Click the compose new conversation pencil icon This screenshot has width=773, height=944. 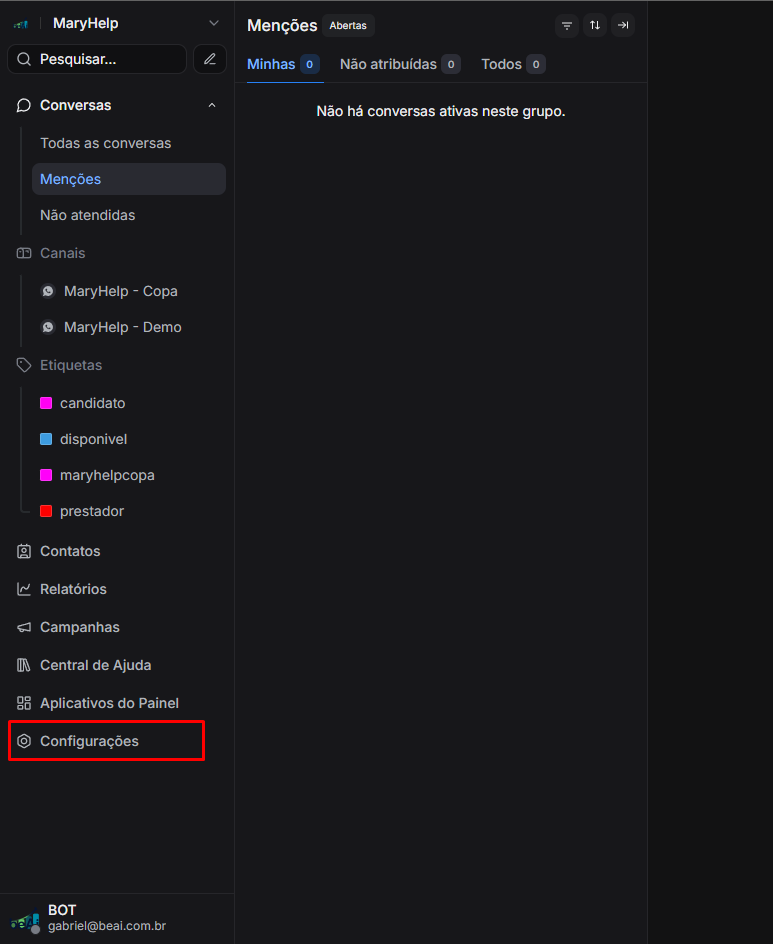pos(209,59)
